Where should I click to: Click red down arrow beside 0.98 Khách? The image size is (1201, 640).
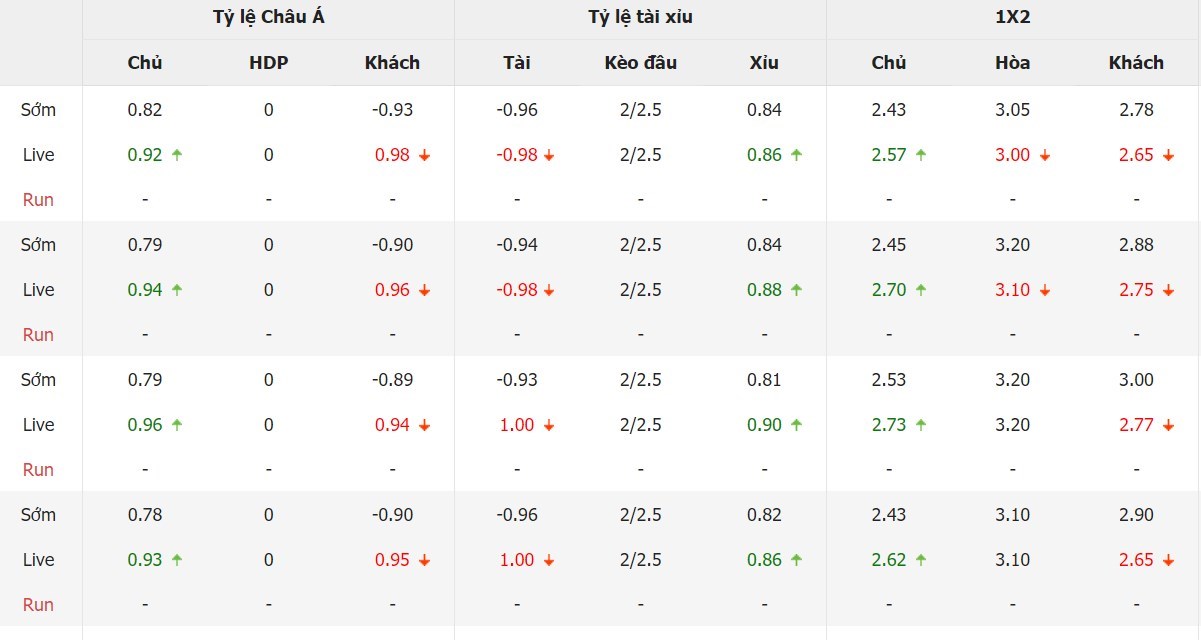pos(424,155)
